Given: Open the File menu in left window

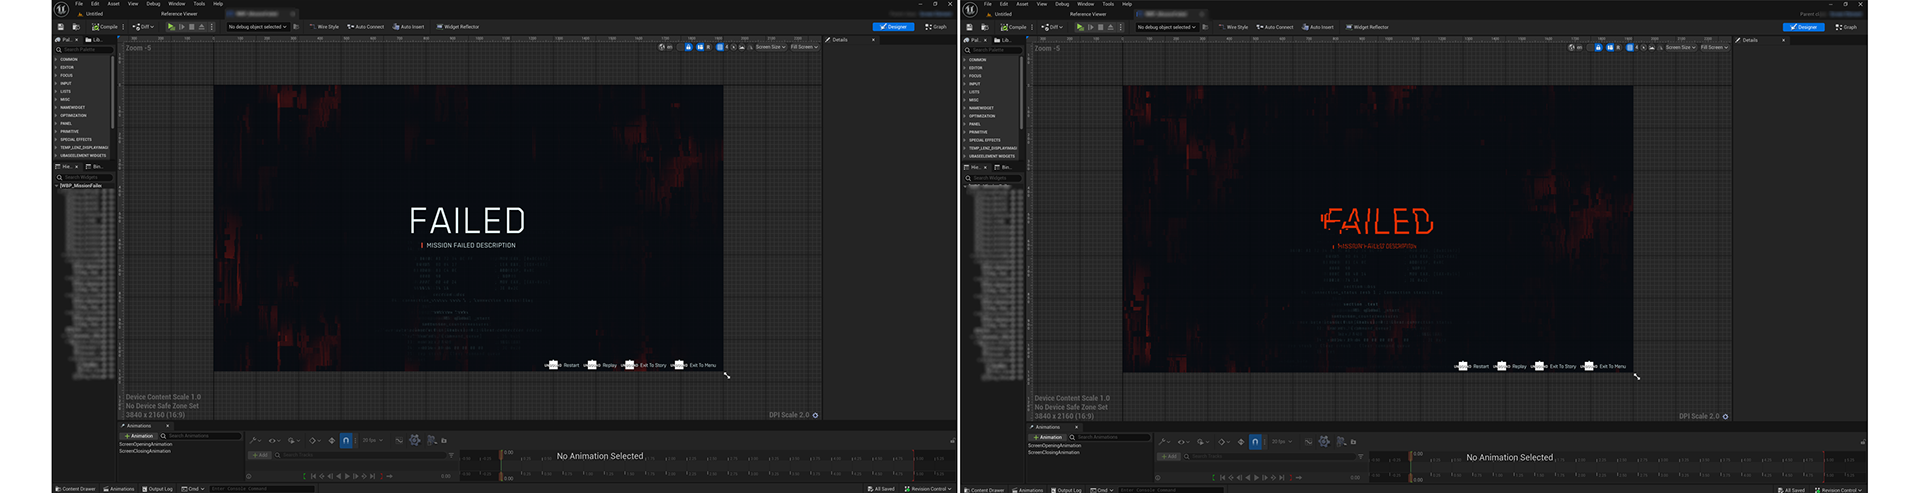Looking at the screenshot, I should [79, 4].
